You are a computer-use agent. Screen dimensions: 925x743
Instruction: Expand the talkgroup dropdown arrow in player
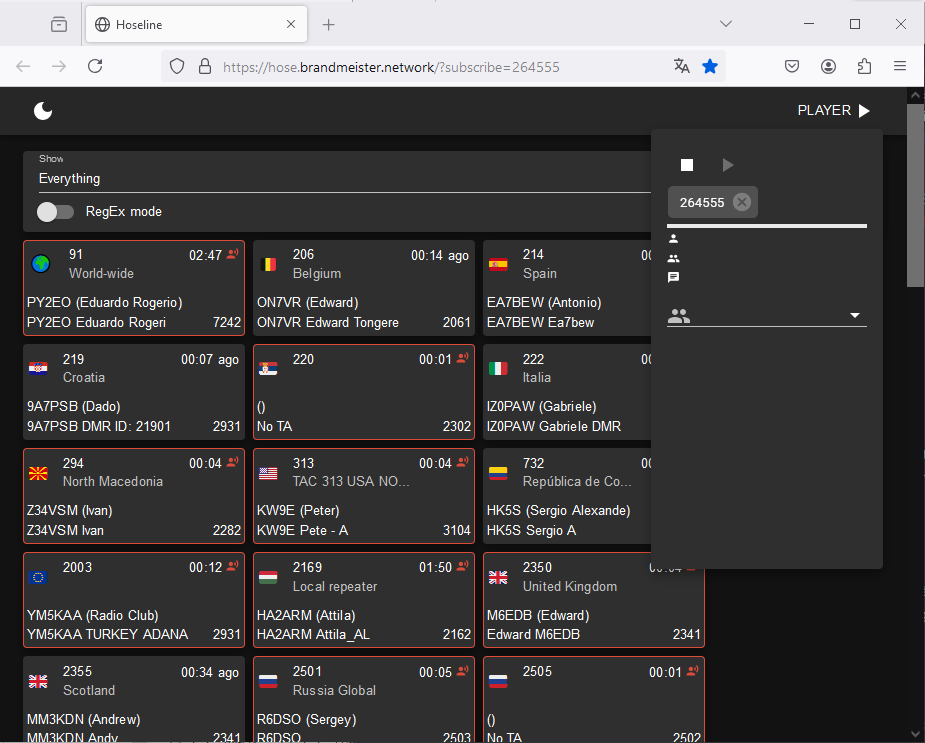point(855,316)
